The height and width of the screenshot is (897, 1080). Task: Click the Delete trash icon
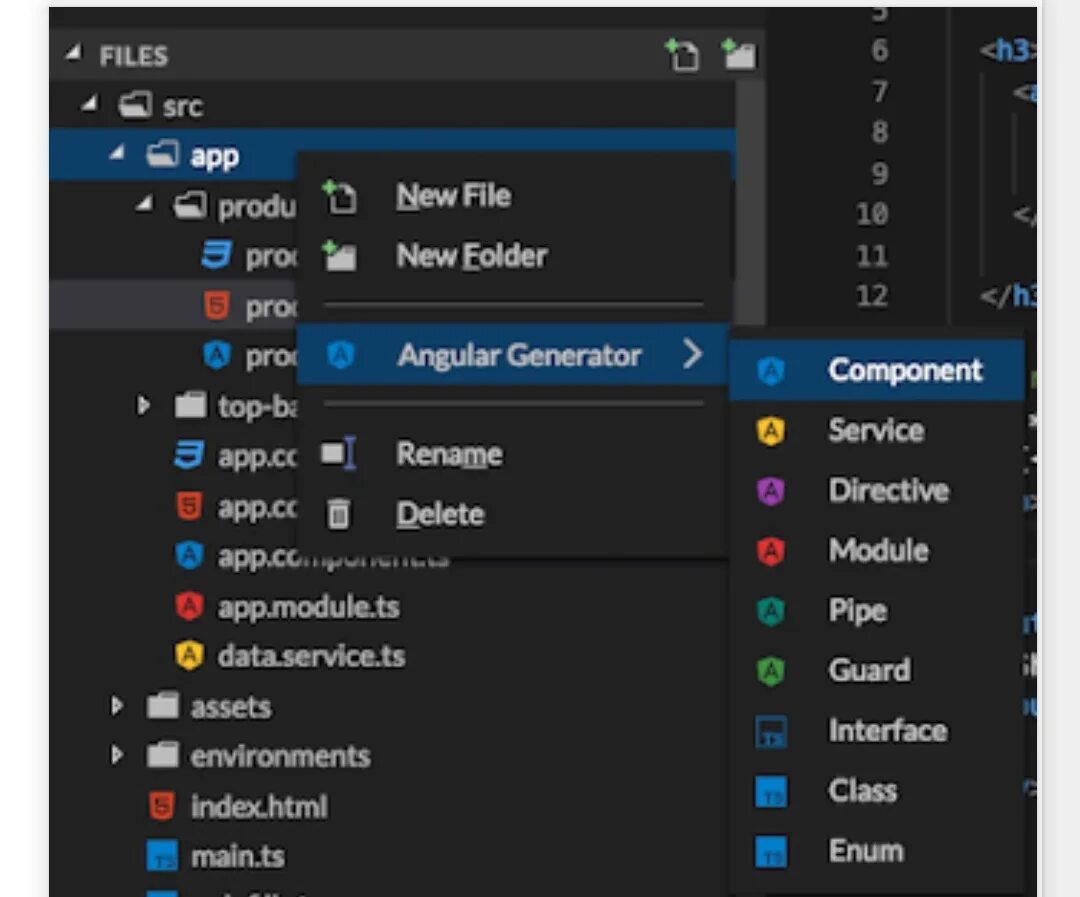pyautogui.click(x=338, y=514)
